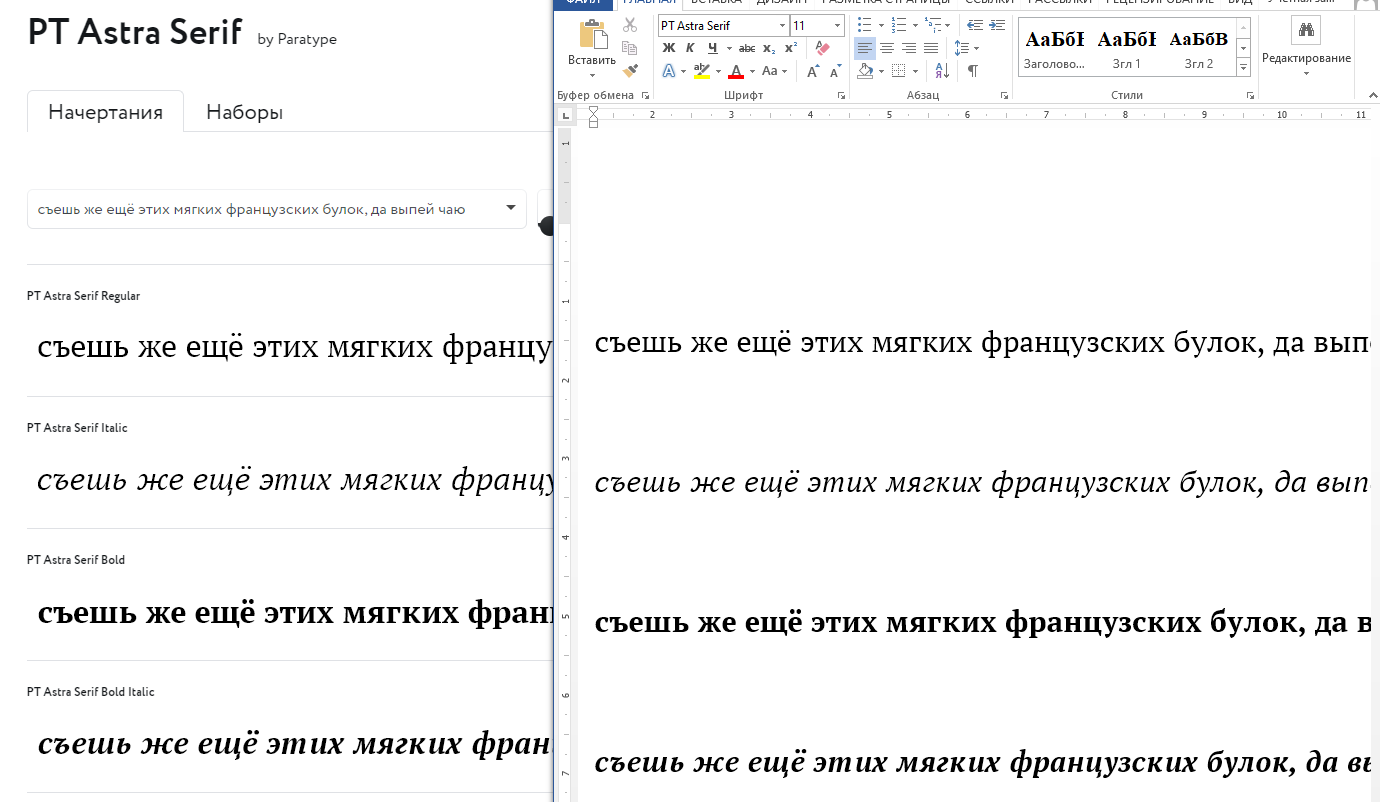Click the PT Astra Serif Italic label
The height and width of the screenshot is (802, 1380).
pyautogui.click(x=77, y=428)
